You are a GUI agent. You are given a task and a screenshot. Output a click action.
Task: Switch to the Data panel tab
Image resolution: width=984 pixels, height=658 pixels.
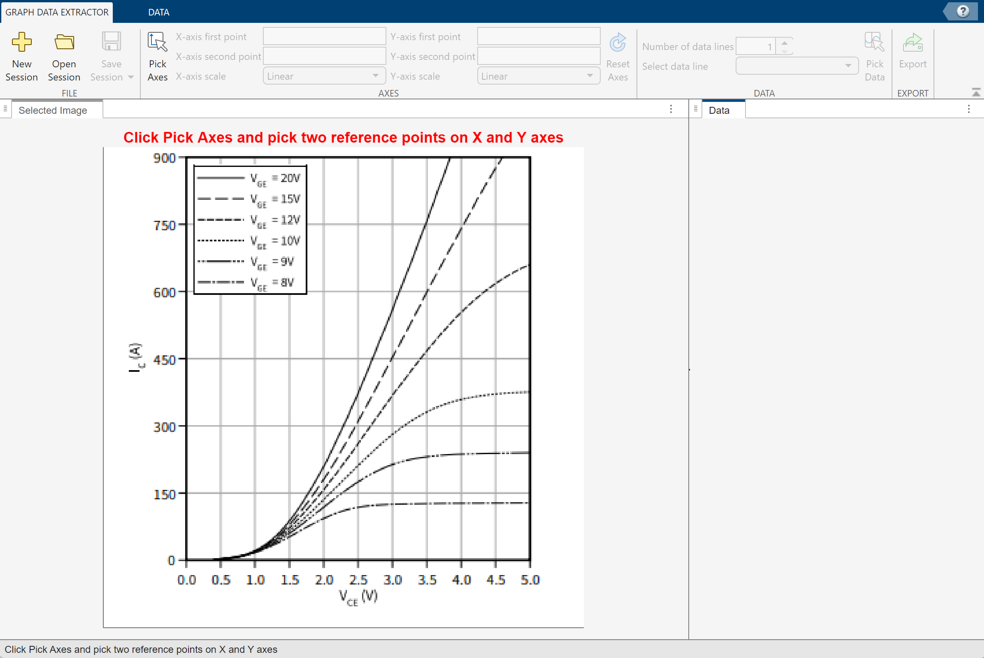point(721,110)
